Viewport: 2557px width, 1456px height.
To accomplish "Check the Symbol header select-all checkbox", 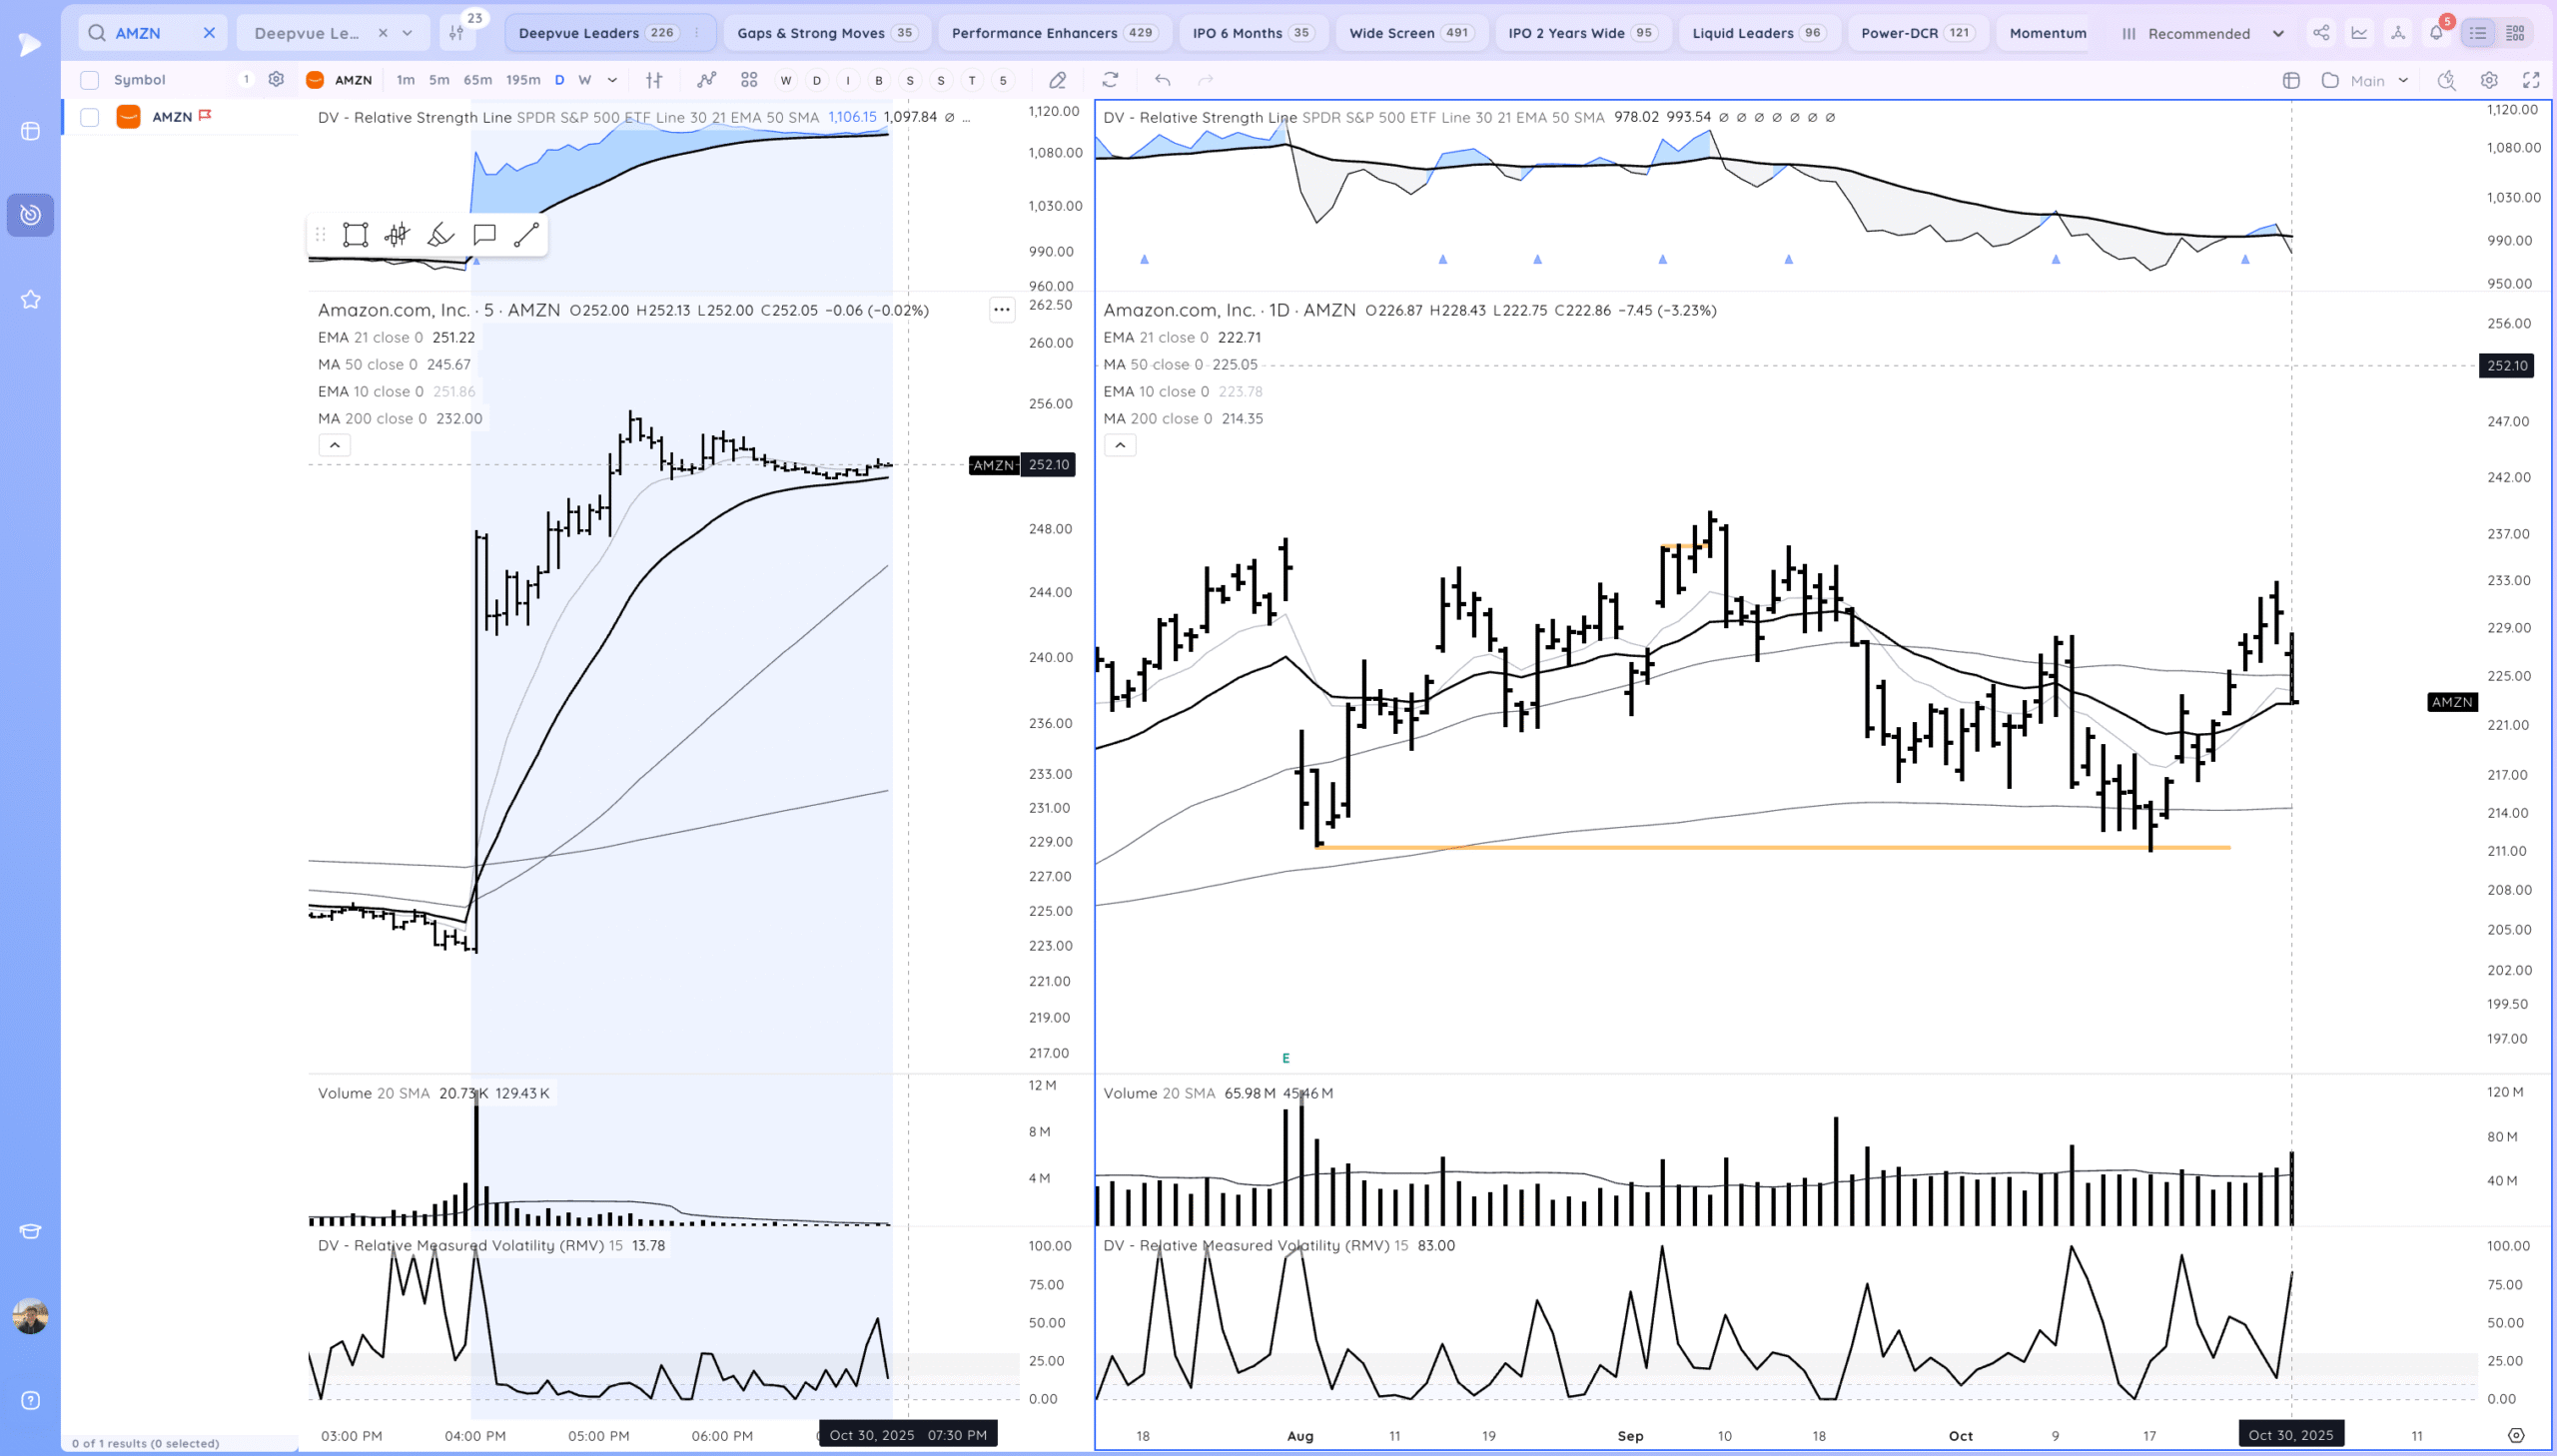I will pos(90,80).
